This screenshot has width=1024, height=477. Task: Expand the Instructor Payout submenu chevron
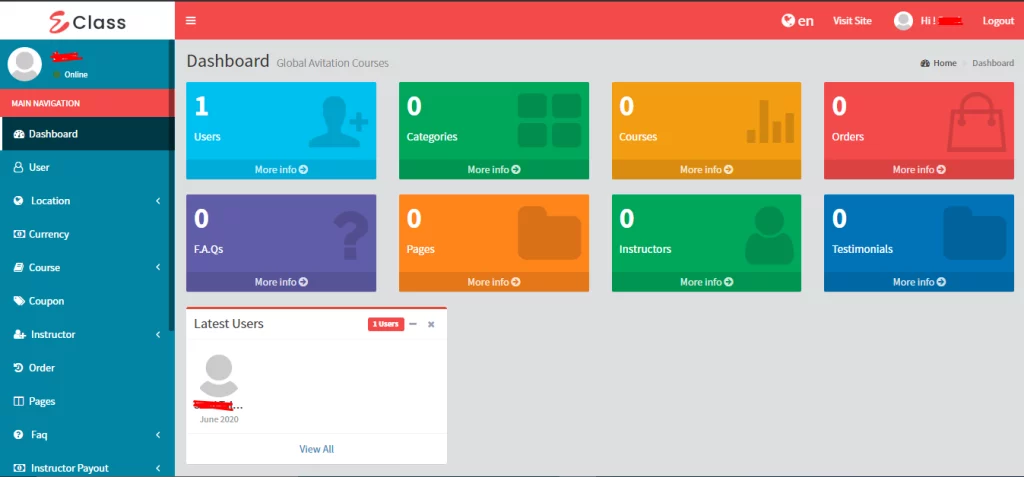click(158, 468)
